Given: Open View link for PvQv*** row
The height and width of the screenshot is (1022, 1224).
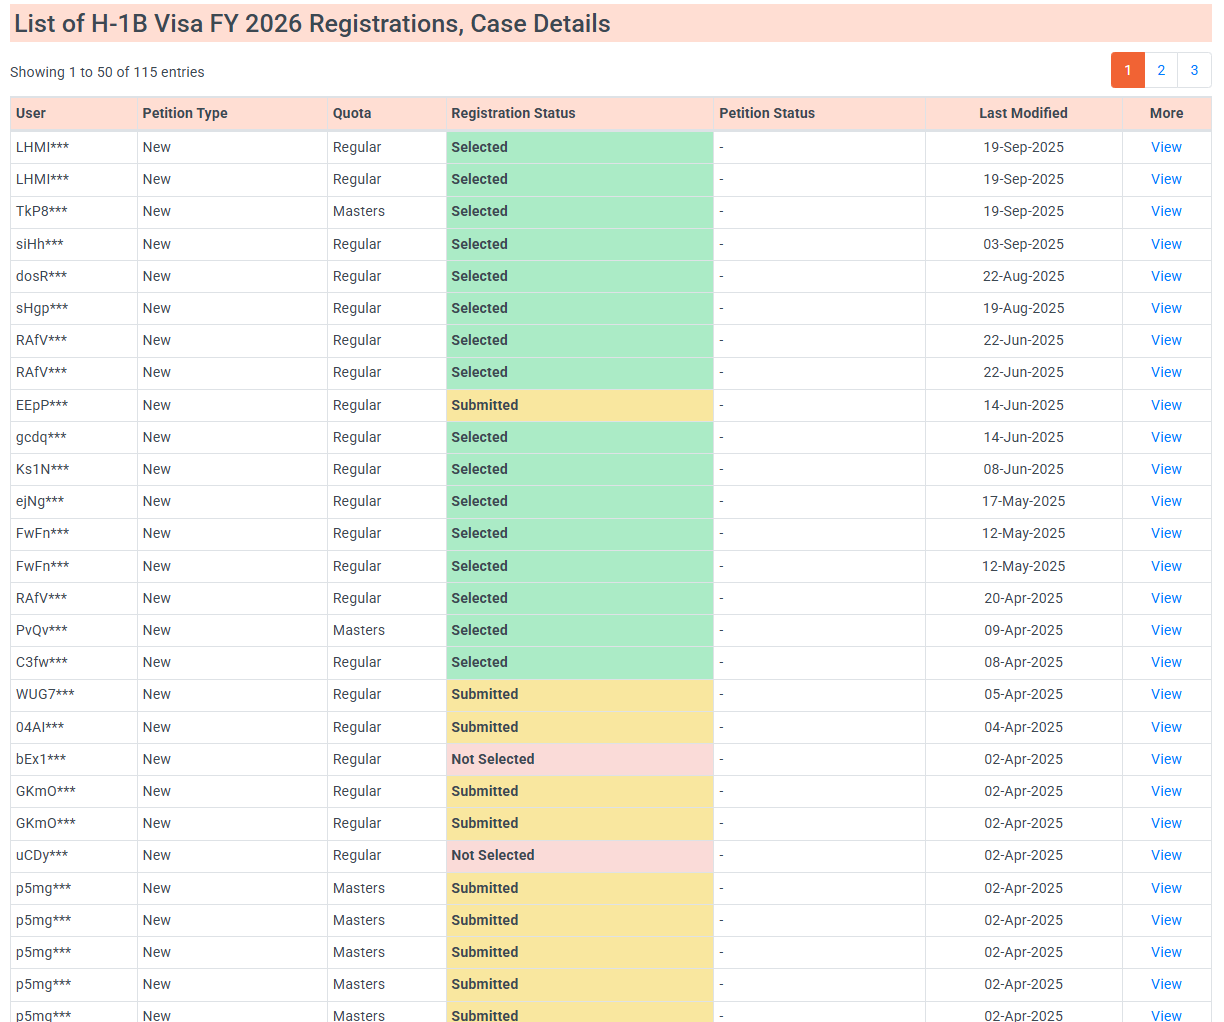Looking at the screenshot, I should click(1166, 630).
